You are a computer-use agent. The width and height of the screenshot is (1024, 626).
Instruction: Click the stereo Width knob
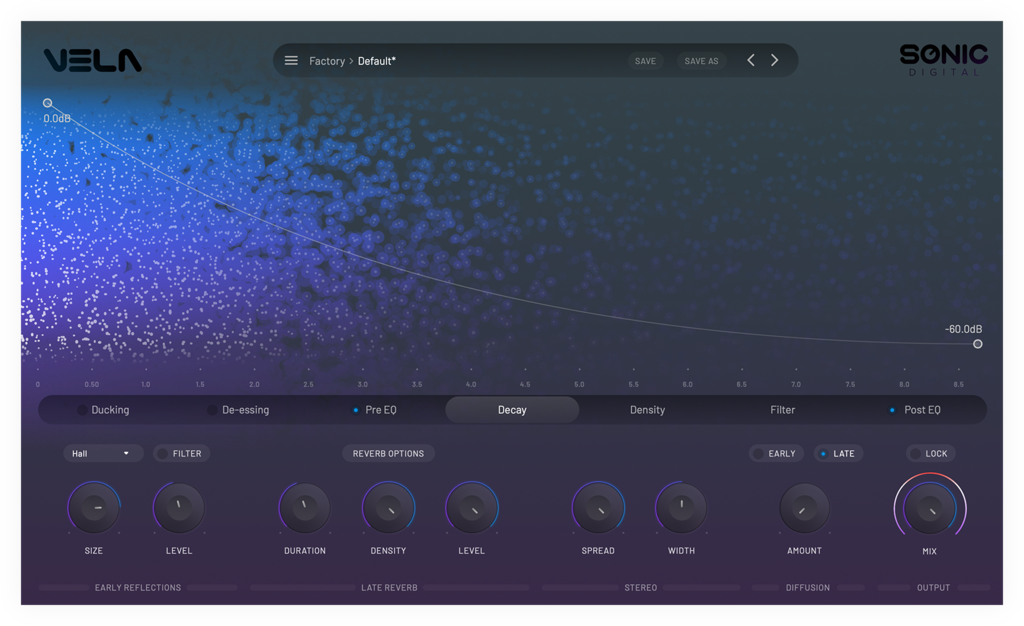pos(681,508)
